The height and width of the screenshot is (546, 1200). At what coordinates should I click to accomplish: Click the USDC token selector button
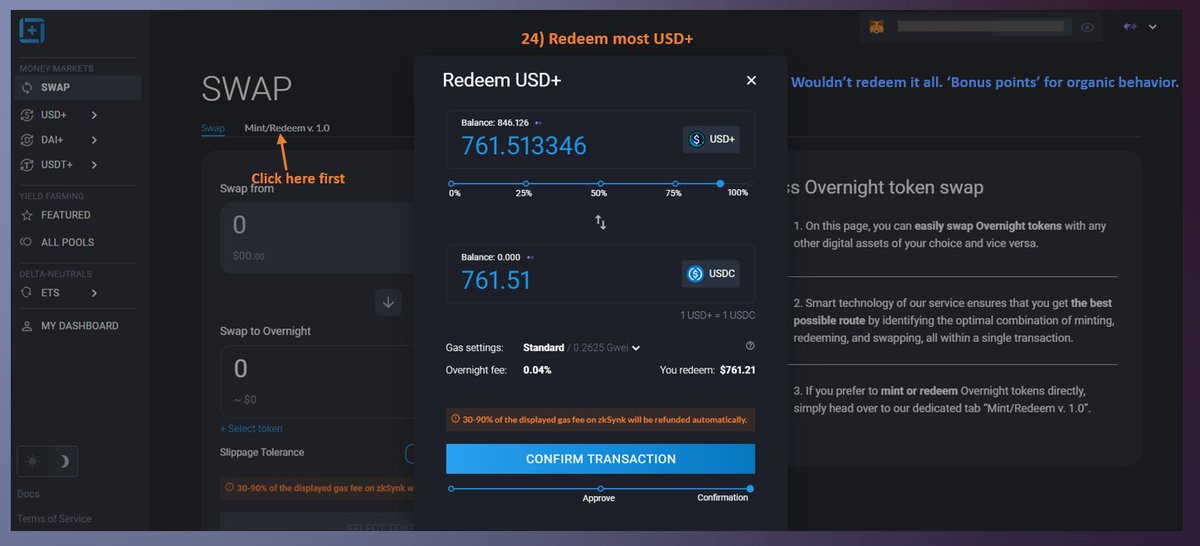711,273
